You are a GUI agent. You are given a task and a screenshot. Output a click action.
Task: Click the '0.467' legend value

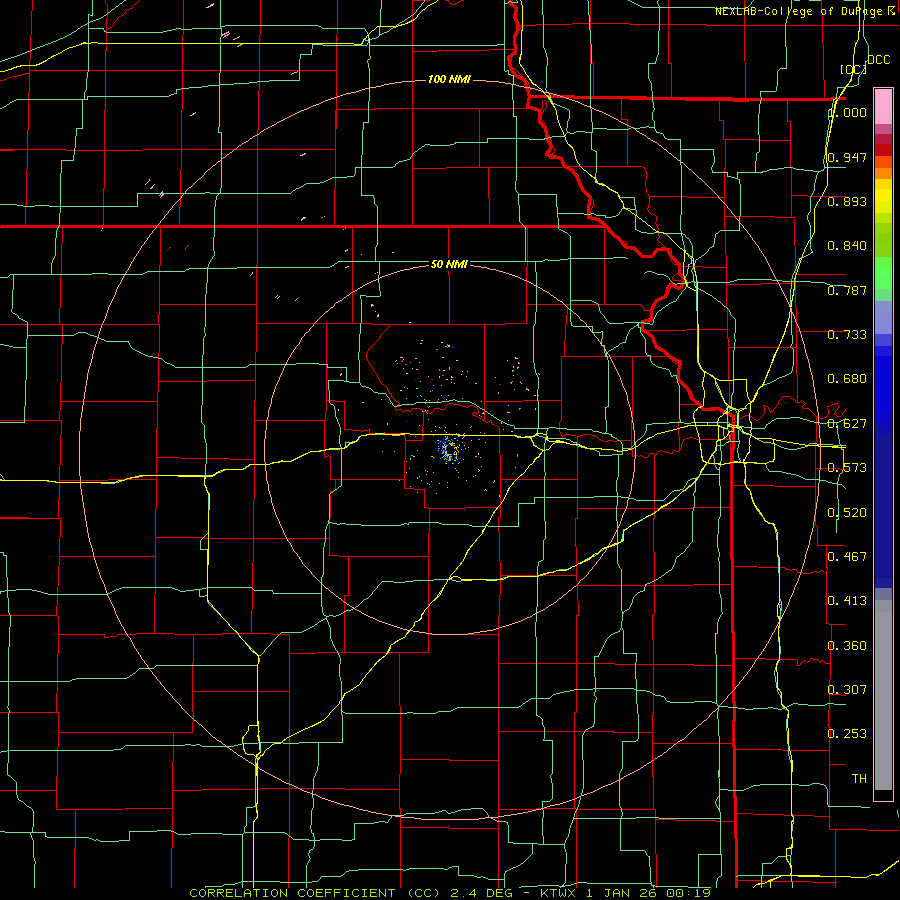tap(847, 556)
